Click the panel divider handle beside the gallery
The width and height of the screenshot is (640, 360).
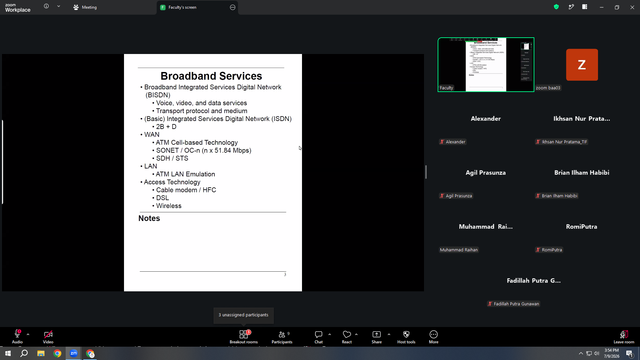[x=426, y=172]
